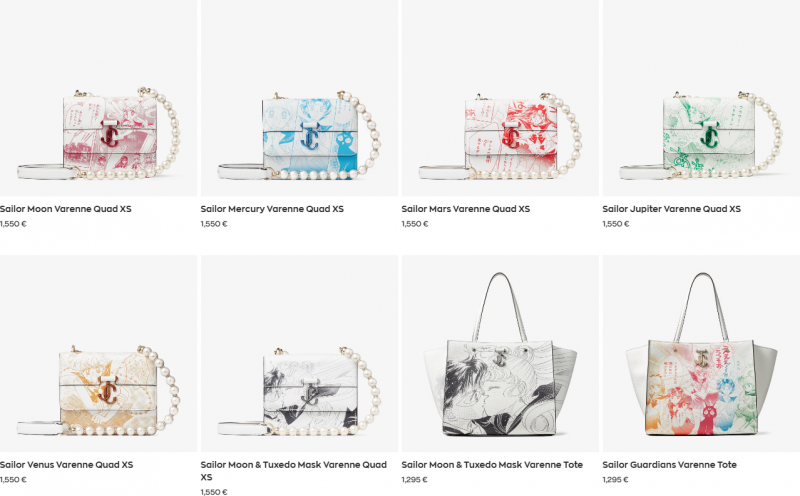This screenshot has height=496, width=800.
Task: Click the Sailor Moon Varenne Quad XS title
Action: click(66, 209)
